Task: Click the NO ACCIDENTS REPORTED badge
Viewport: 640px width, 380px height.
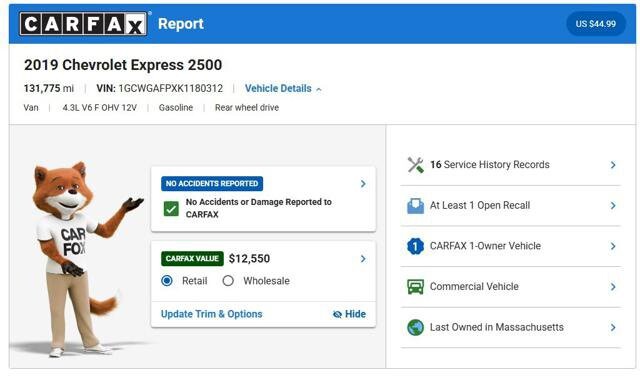Action: click(x=212, y=184)
